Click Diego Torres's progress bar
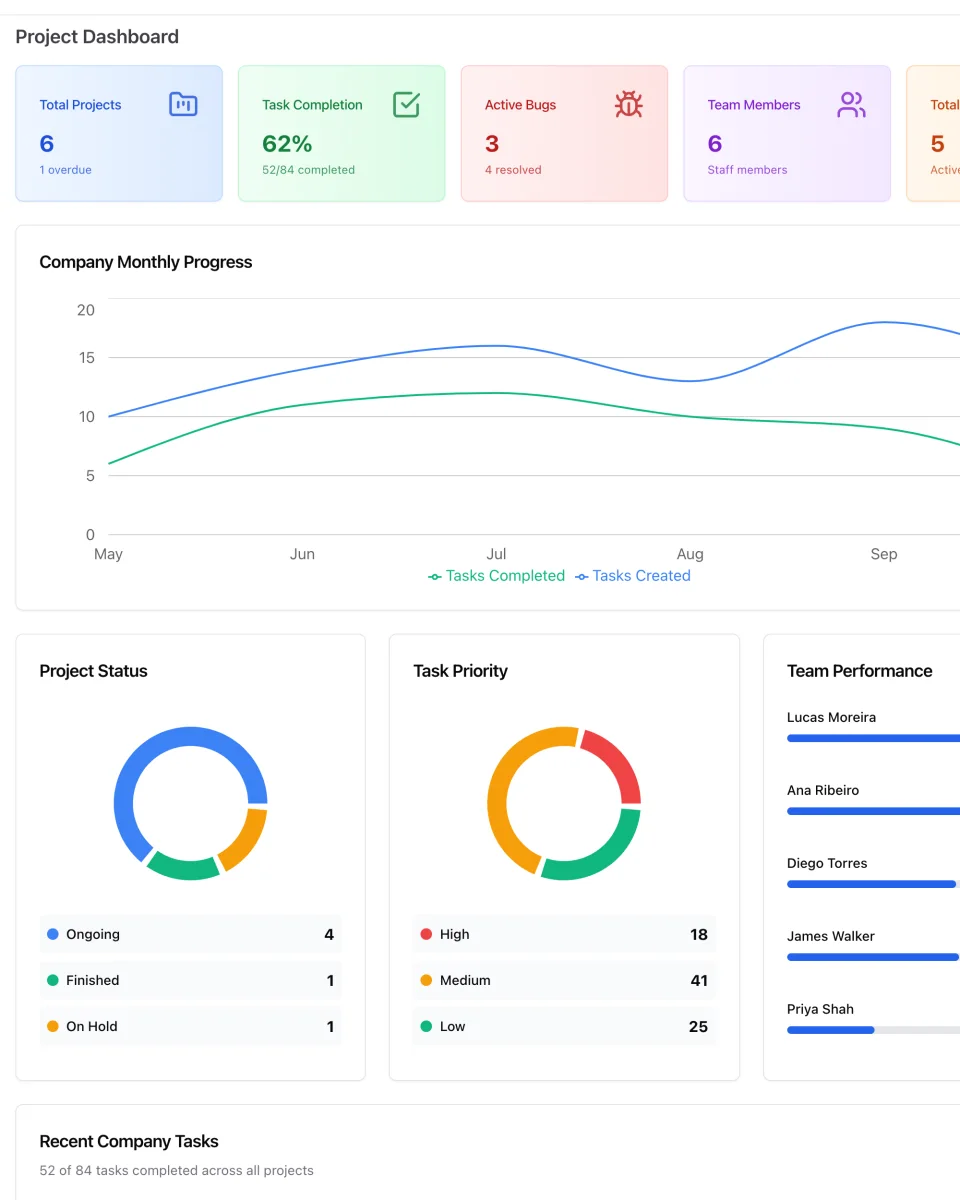The height and width of the screenshot is (1200, 960). [873, 884]
